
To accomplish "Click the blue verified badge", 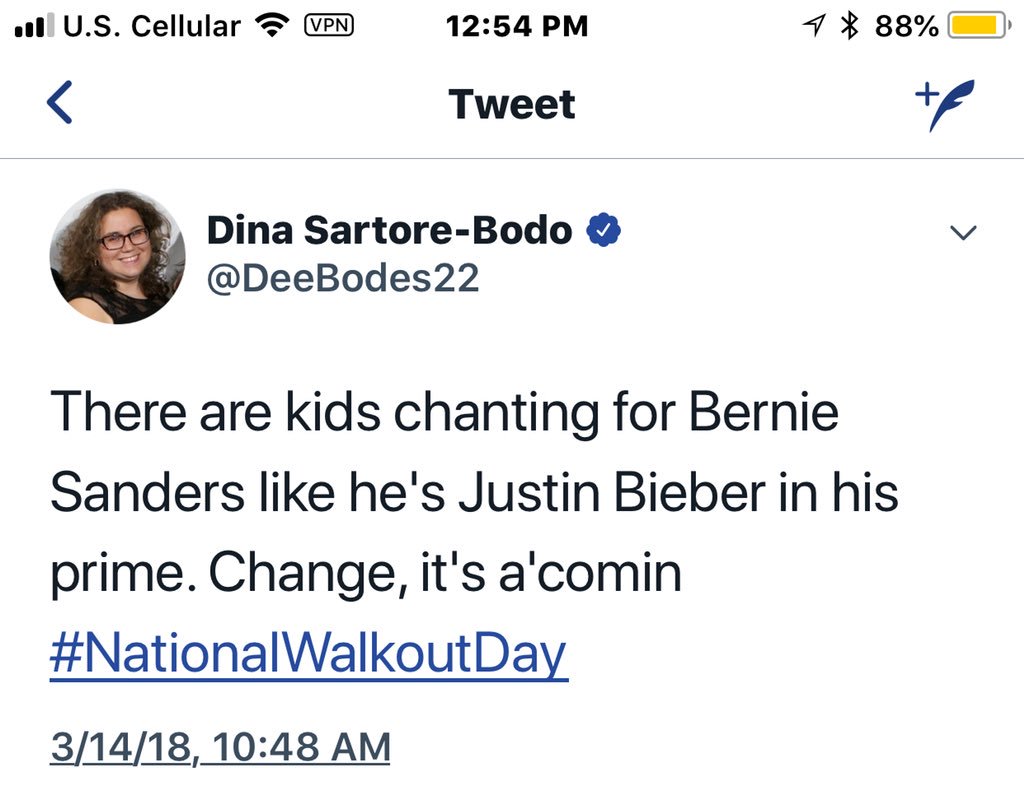I will (604, 231).
